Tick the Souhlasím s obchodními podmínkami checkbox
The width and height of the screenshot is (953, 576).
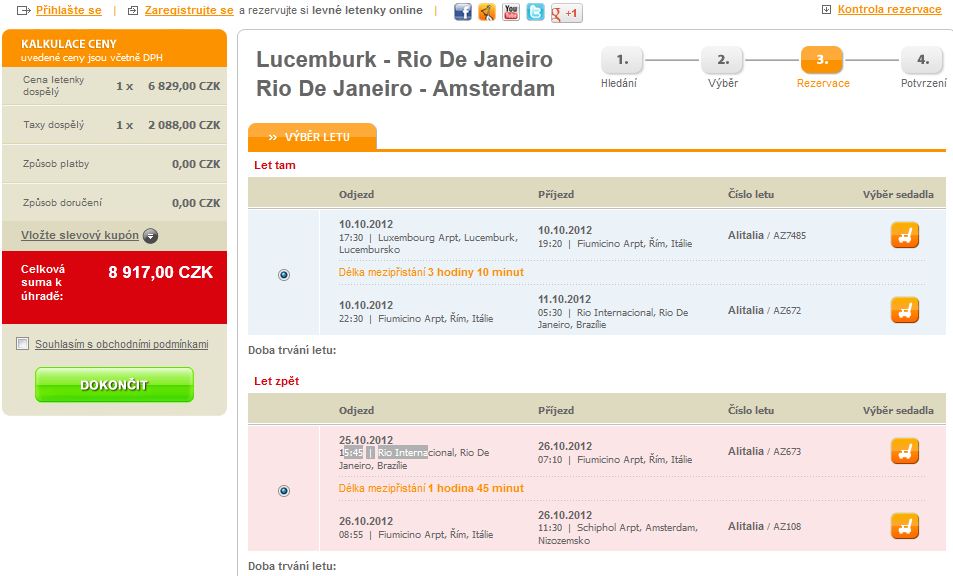pyautogui.click(x=22, y=344)
